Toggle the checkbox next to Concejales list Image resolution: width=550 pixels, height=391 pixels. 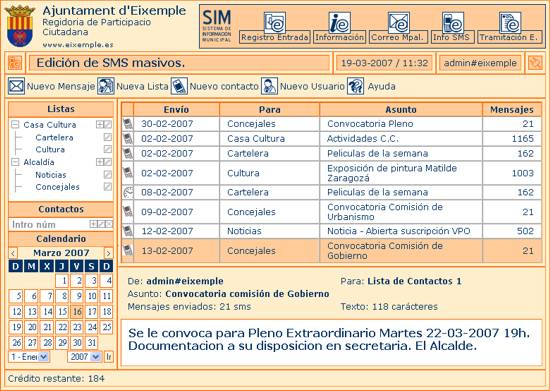108,187
